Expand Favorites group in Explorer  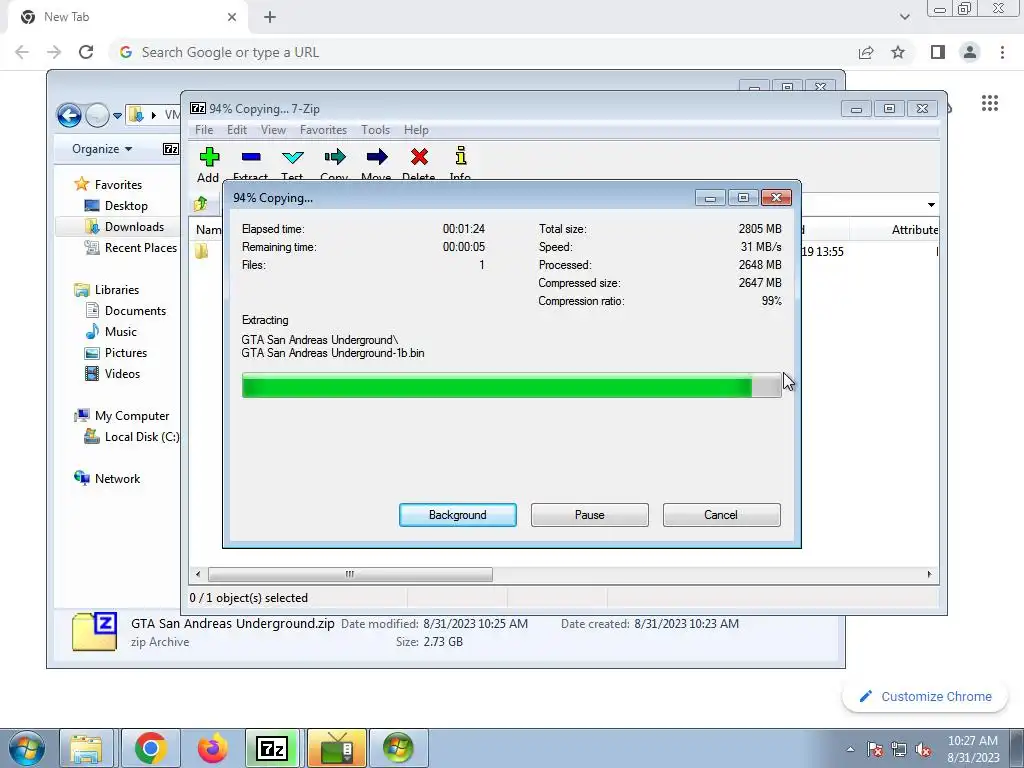pyautogui.click(x=118, y=185)
